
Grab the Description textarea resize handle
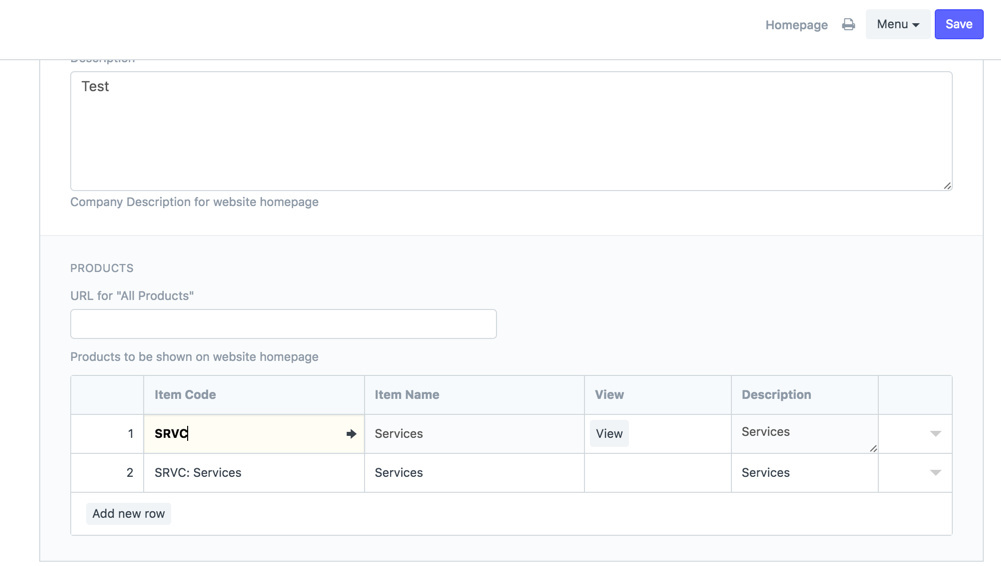tap(947, 186)
